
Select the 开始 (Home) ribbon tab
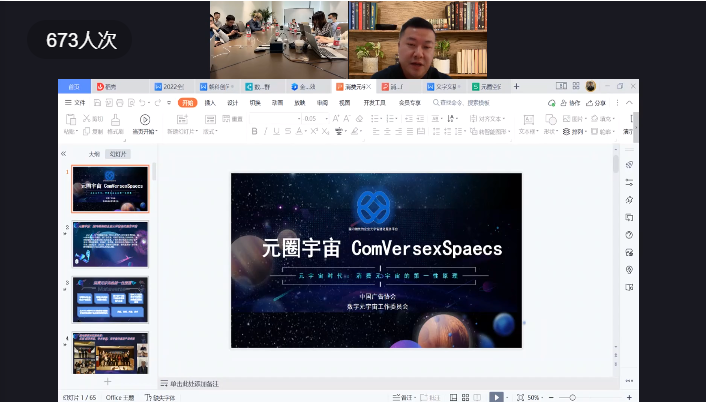point(187,103)
